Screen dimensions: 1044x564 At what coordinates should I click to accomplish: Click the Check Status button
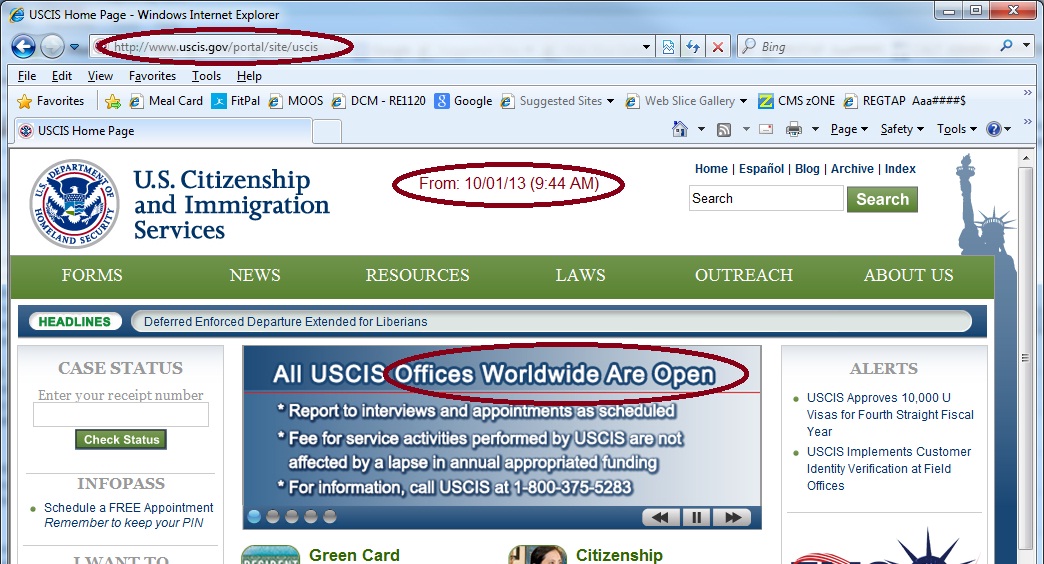pyautogui.click(x=121, y=439)
